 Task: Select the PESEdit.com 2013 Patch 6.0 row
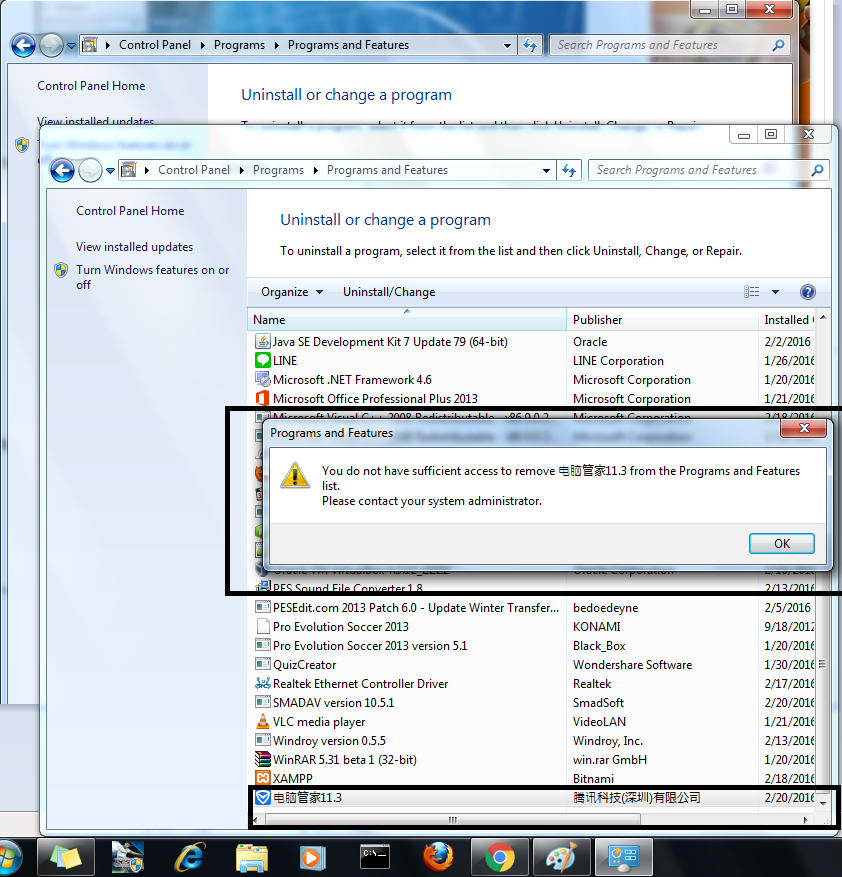tap(531, 607)
